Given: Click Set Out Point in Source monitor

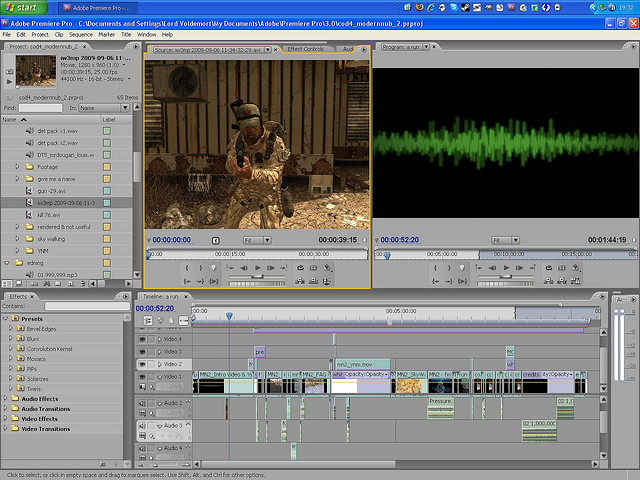Looking at the screenshot, I should click(200, 268).
